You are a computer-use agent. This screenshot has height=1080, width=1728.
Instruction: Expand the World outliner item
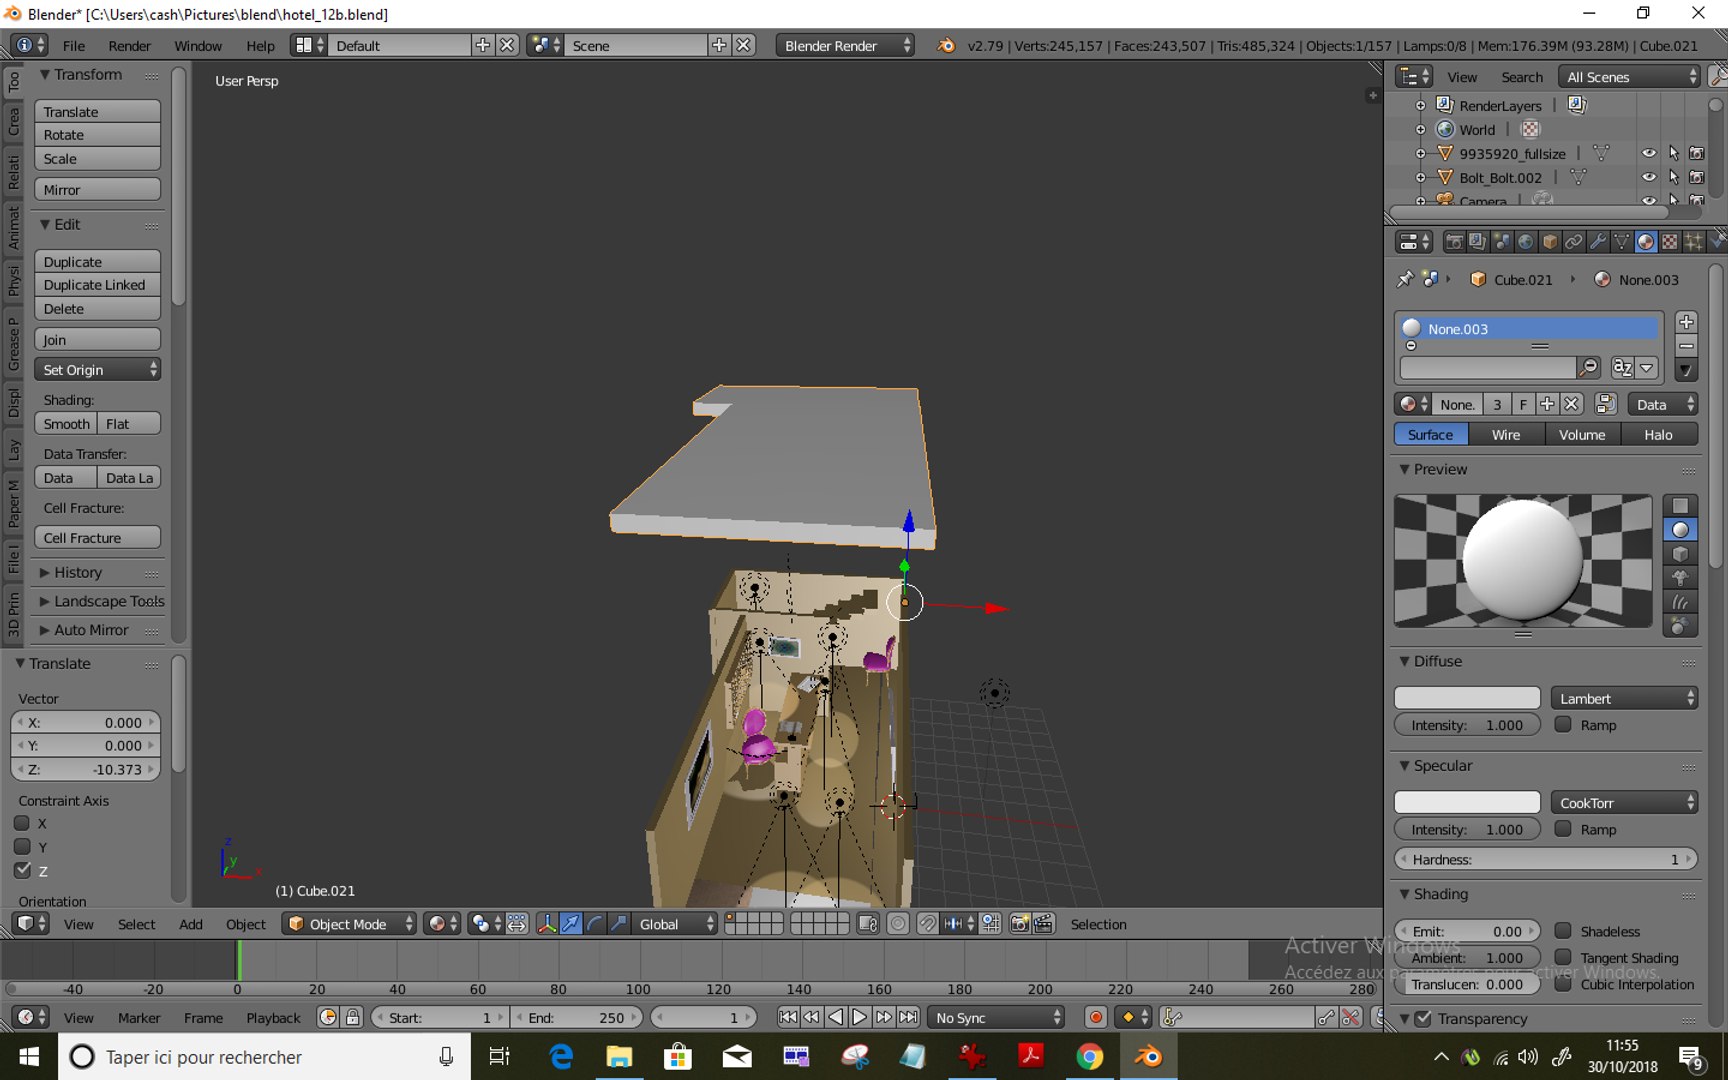pos(1421,129)
